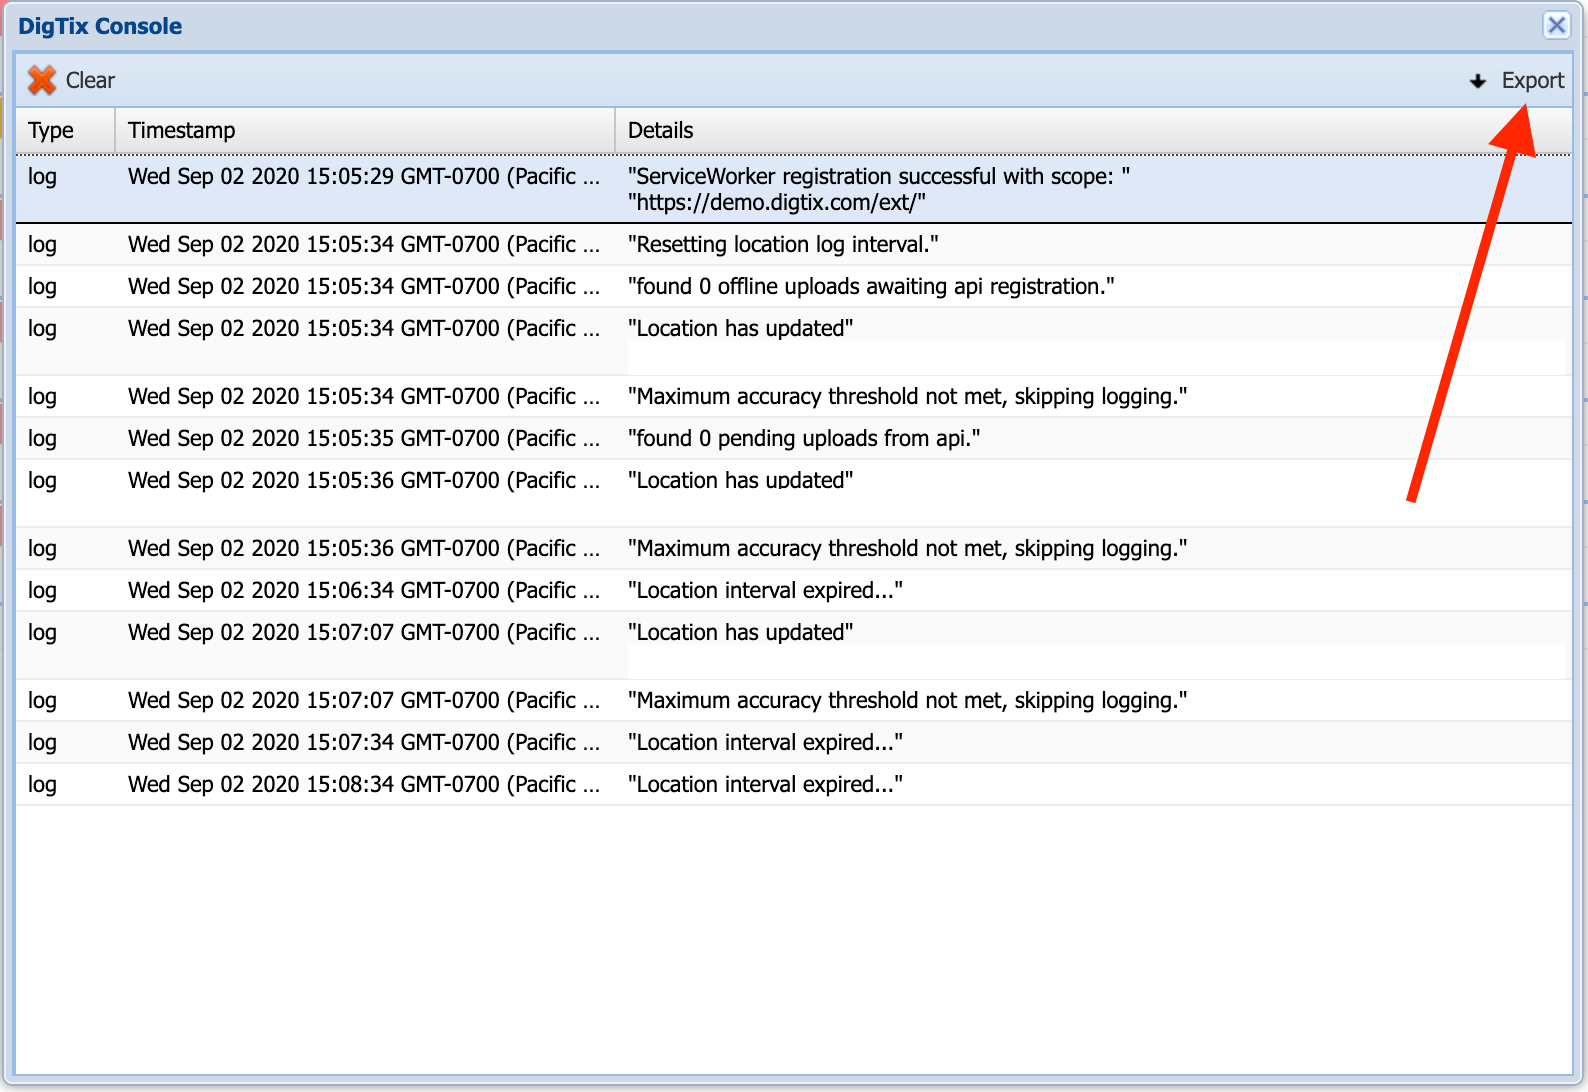Select "Location has updated" detail at 15:07:07

pos(740,632)
